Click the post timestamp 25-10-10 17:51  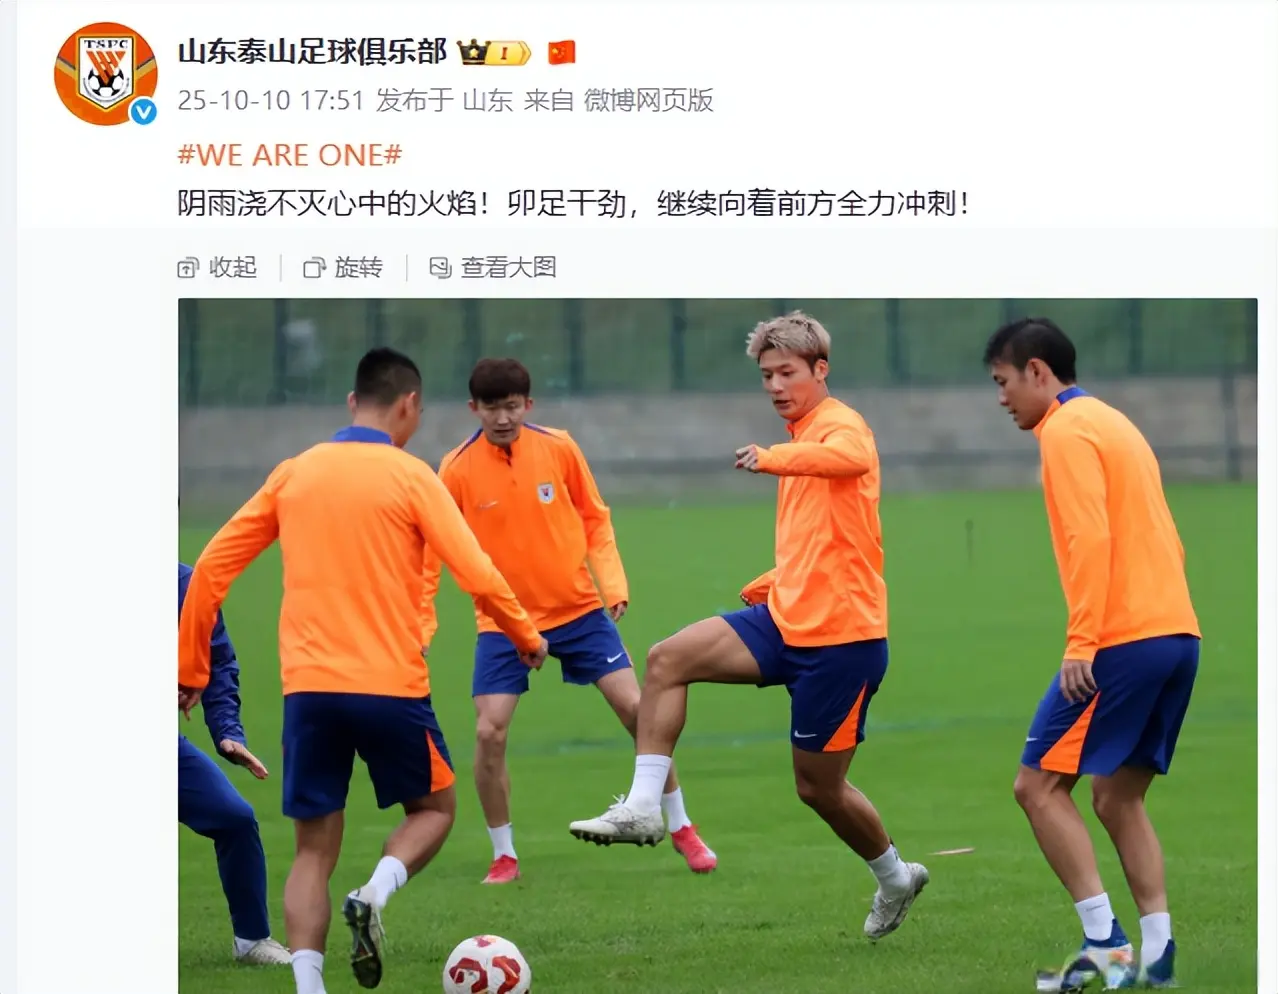tap(270, 100)
